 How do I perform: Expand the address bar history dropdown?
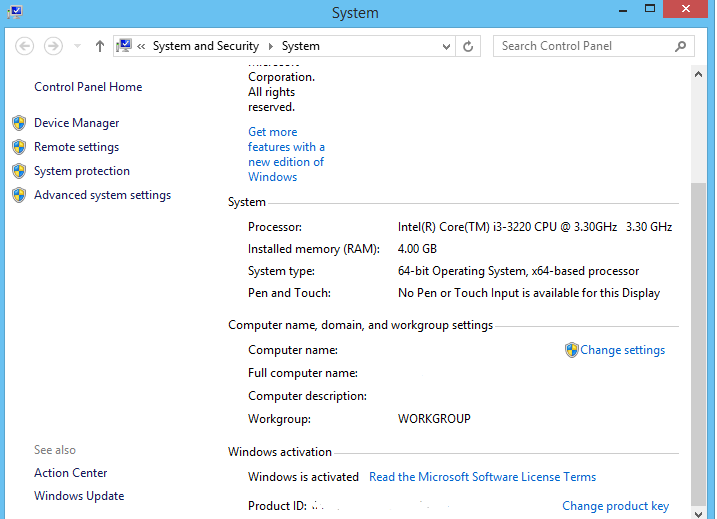pyautogui.click(x=446, y=47)
